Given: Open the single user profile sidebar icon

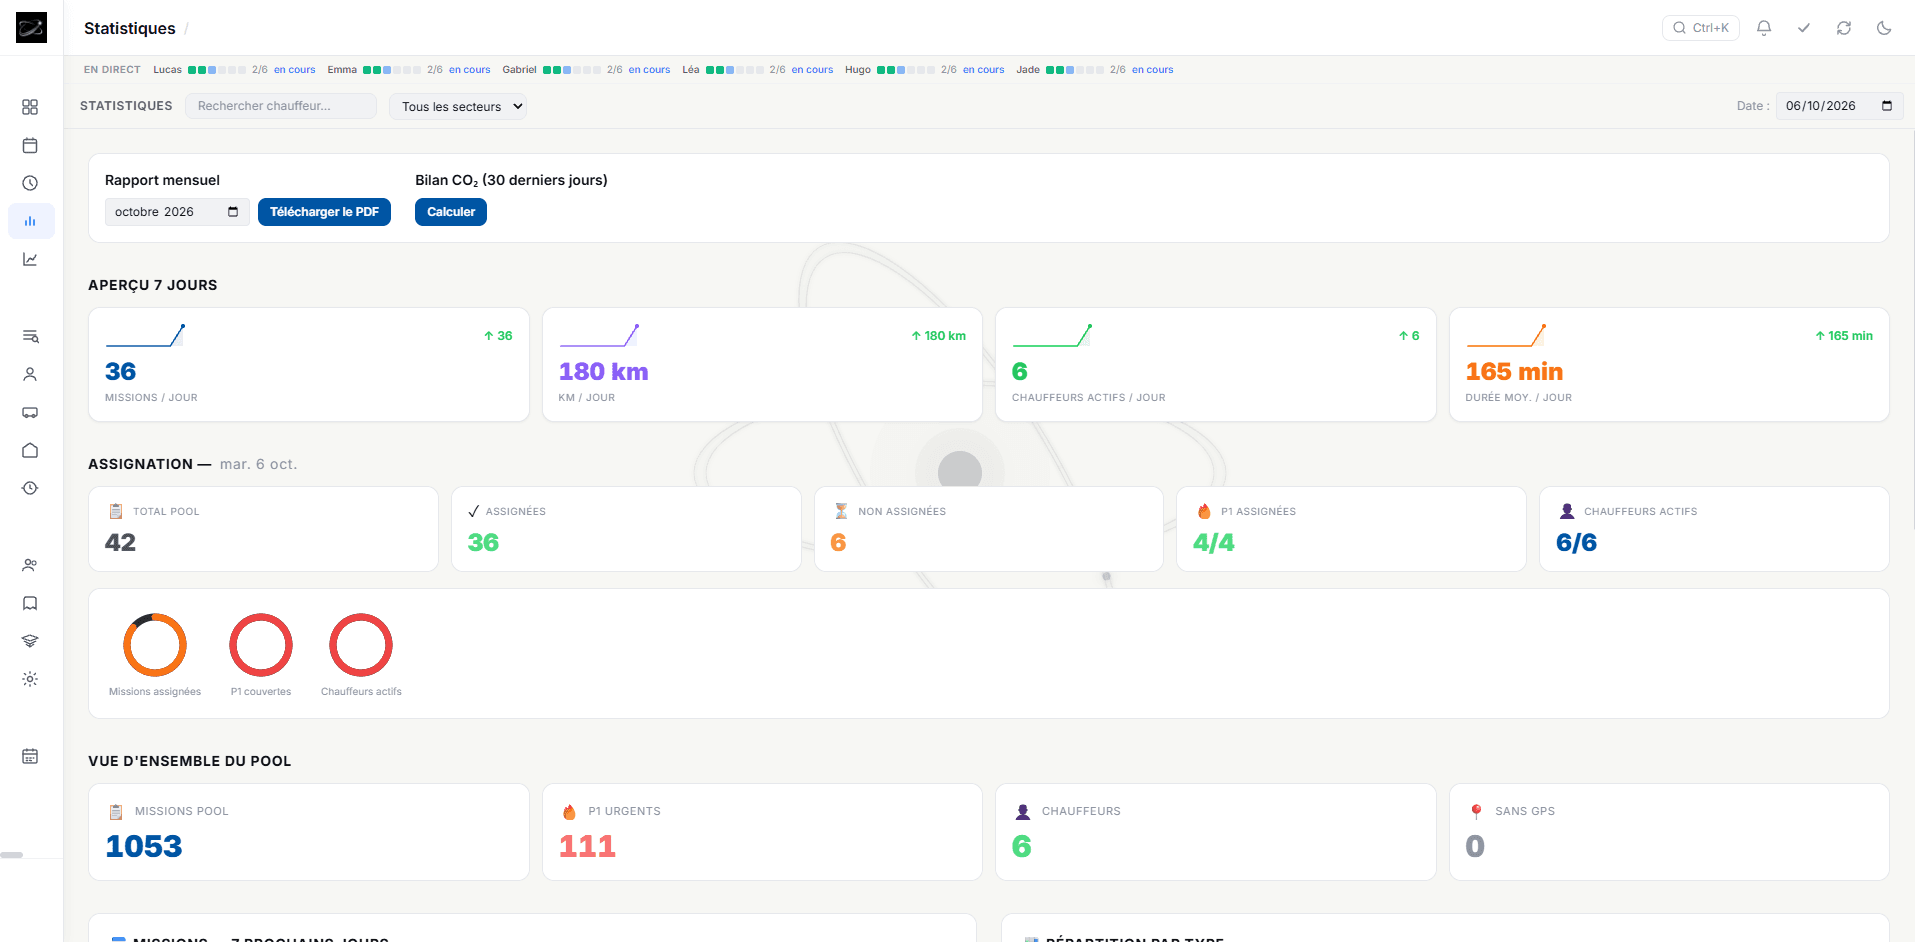Looking at the screenshot, I should tap(30, 374).
